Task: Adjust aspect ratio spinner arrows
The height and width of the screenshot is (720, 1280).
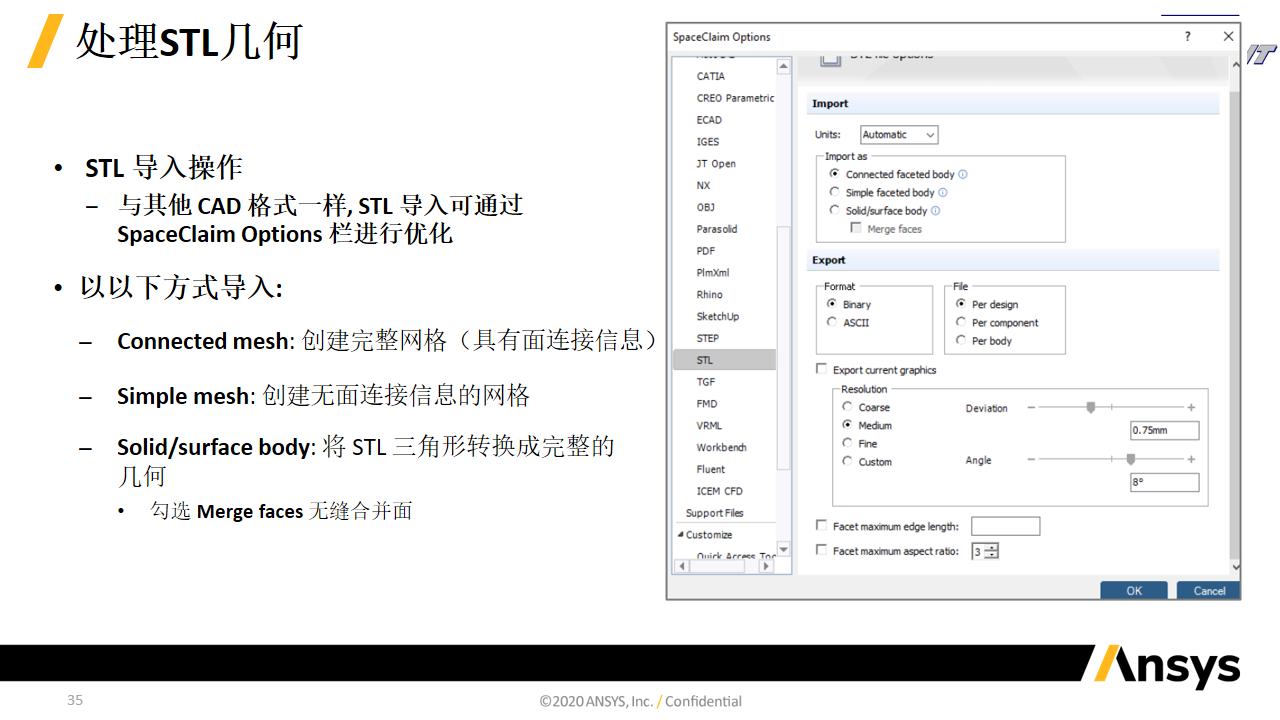Action: click(992, 551)
